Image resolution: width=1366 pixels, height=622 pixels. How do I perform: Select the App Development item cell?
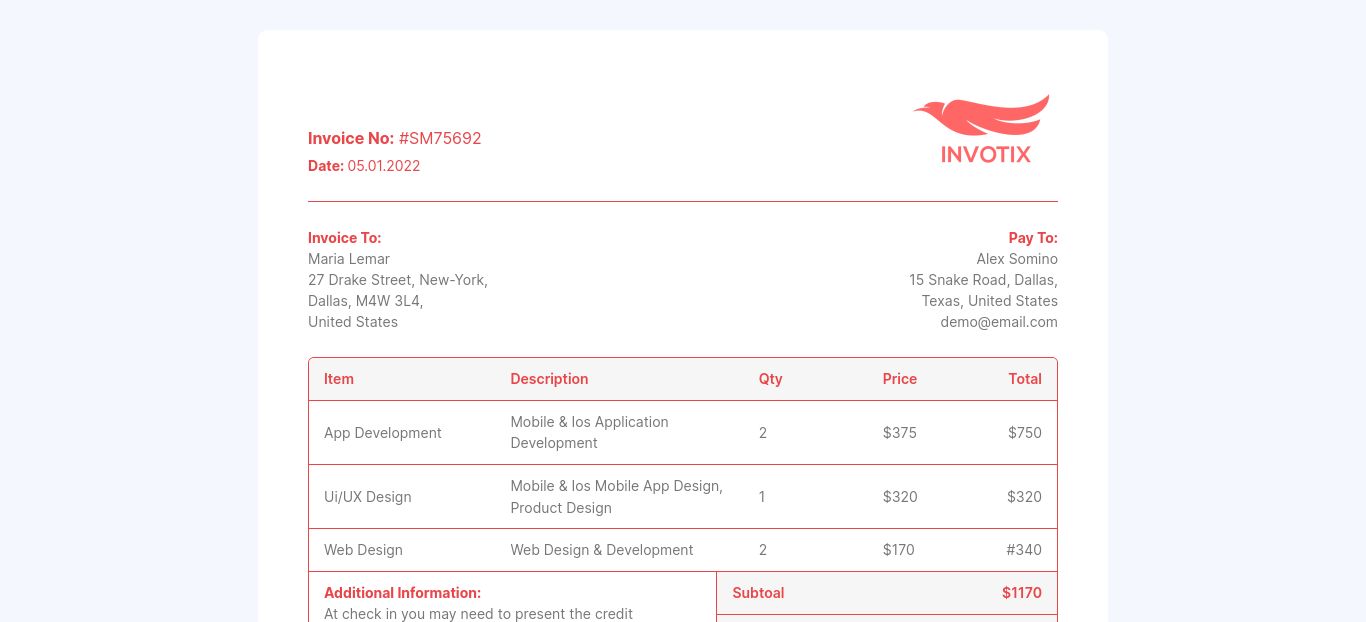383,433
